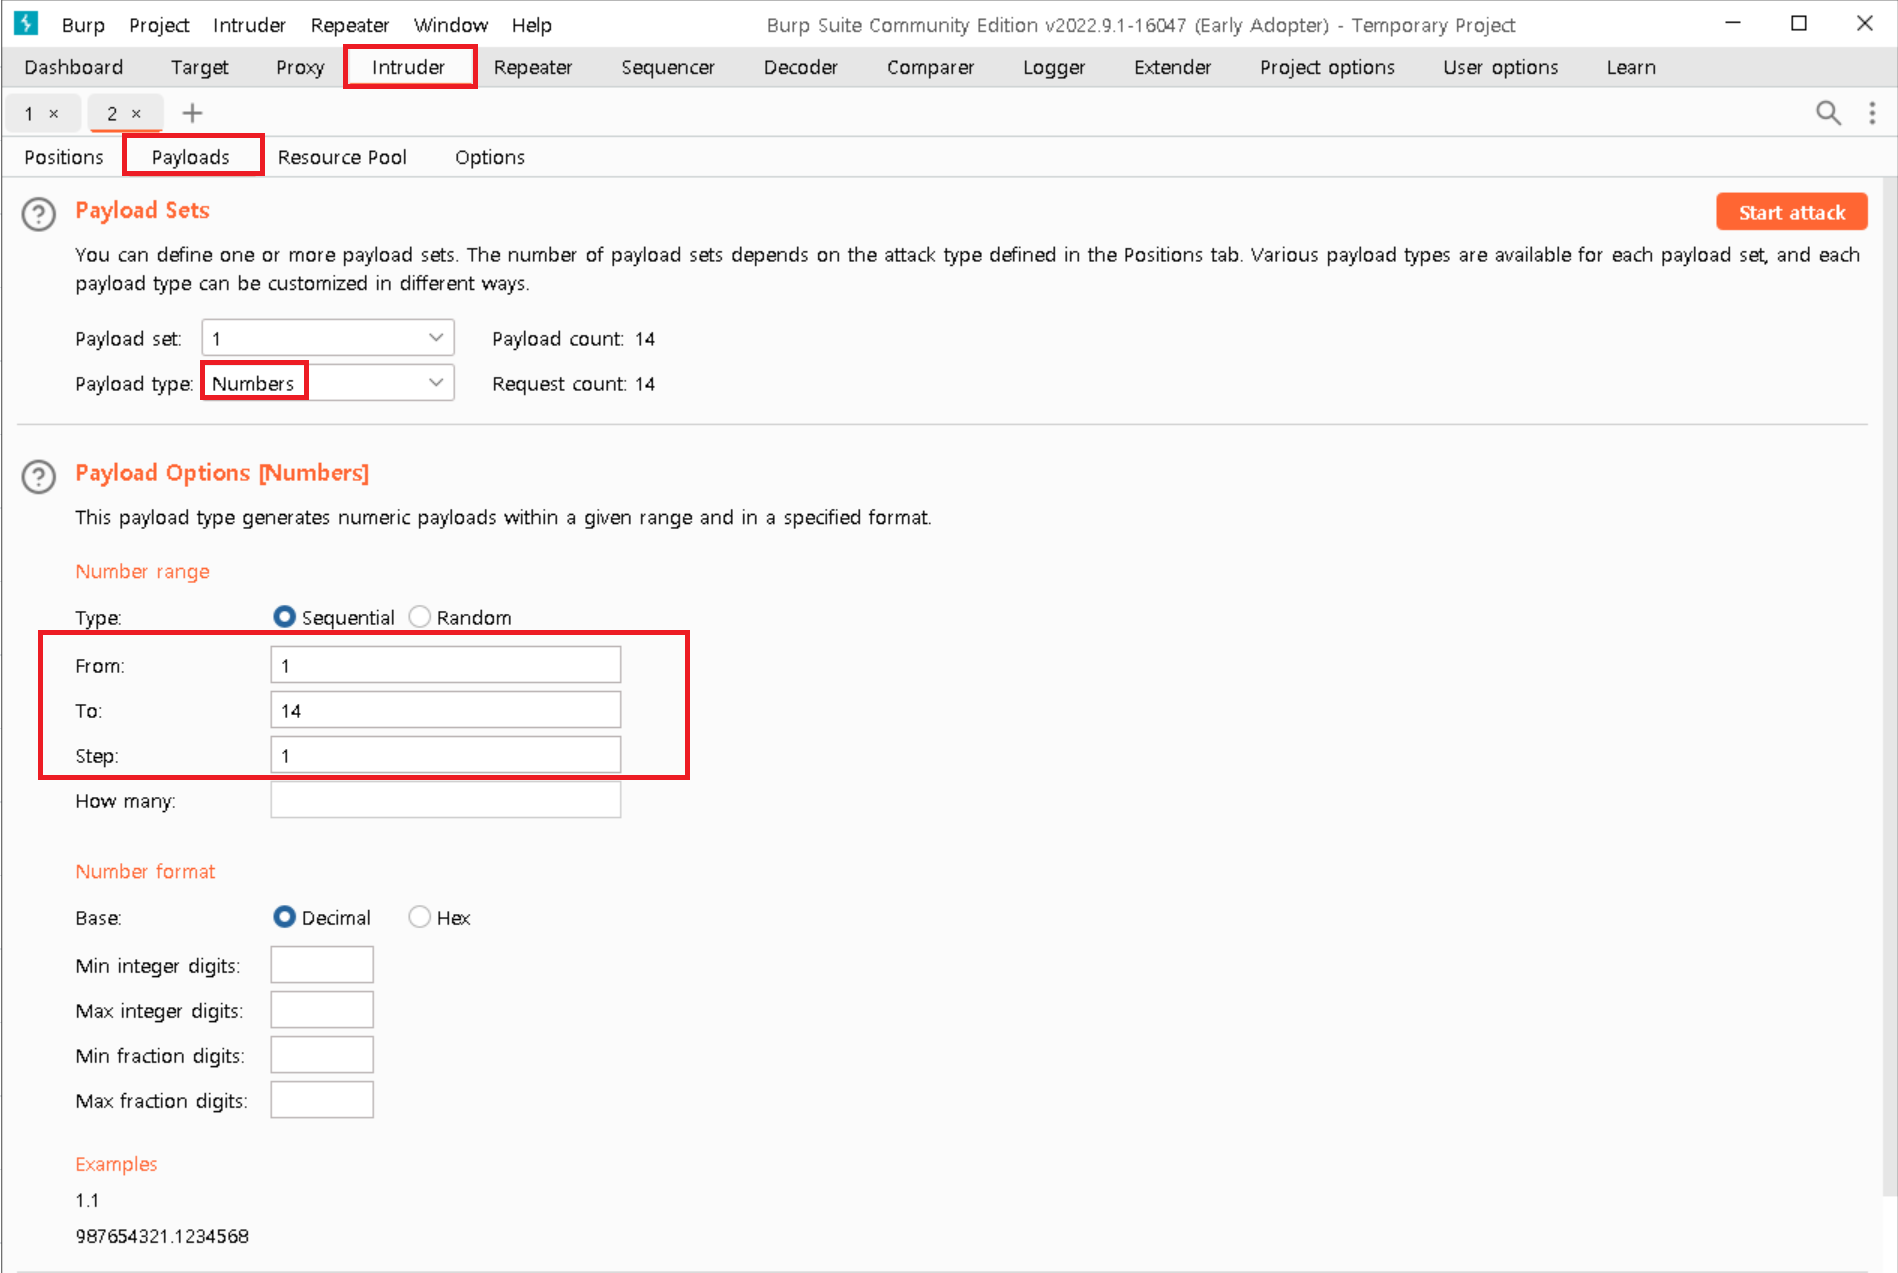Image resolution: width=1898 pixels, height=1273 pixels.
Task: Open the Window menu
Action: click(x=451, y=25)
